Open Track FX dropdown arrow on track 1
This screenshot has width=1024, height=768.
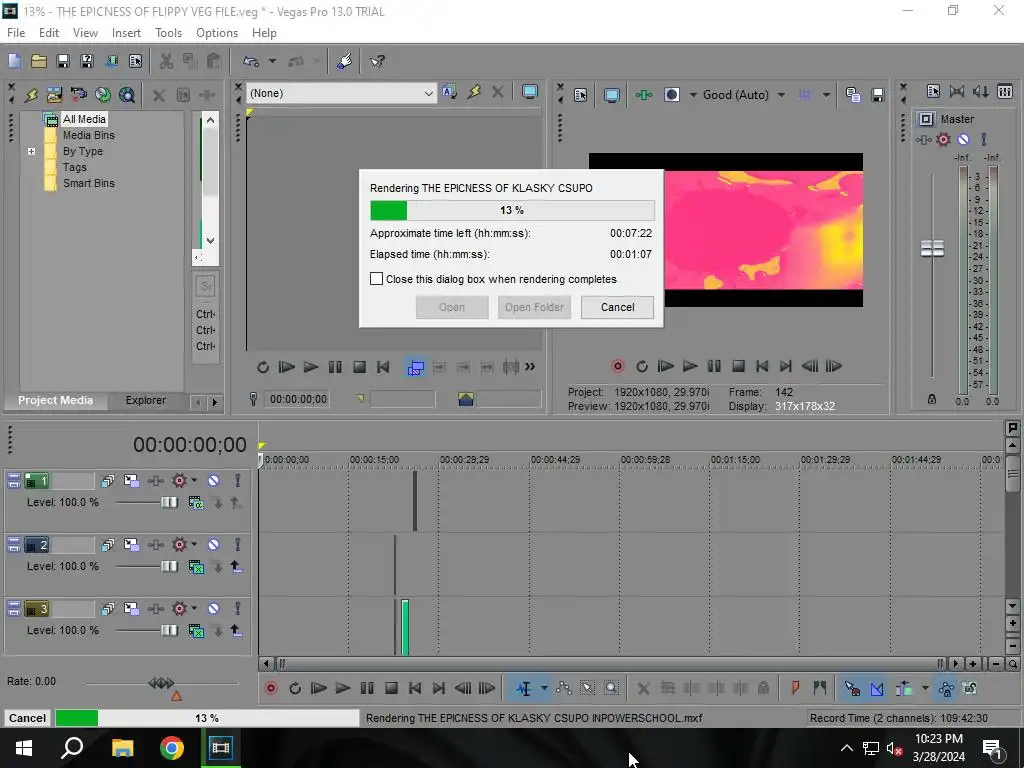194,481
